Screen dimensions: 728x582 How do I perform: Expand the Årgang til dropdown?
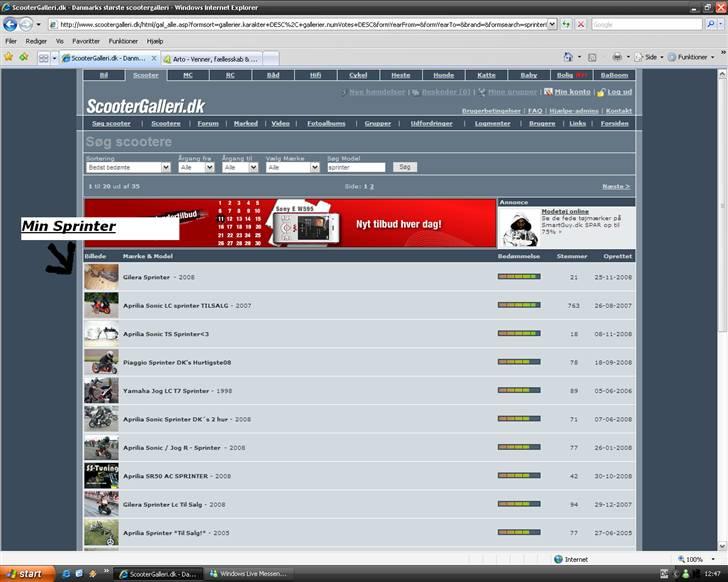click(241, 167)
